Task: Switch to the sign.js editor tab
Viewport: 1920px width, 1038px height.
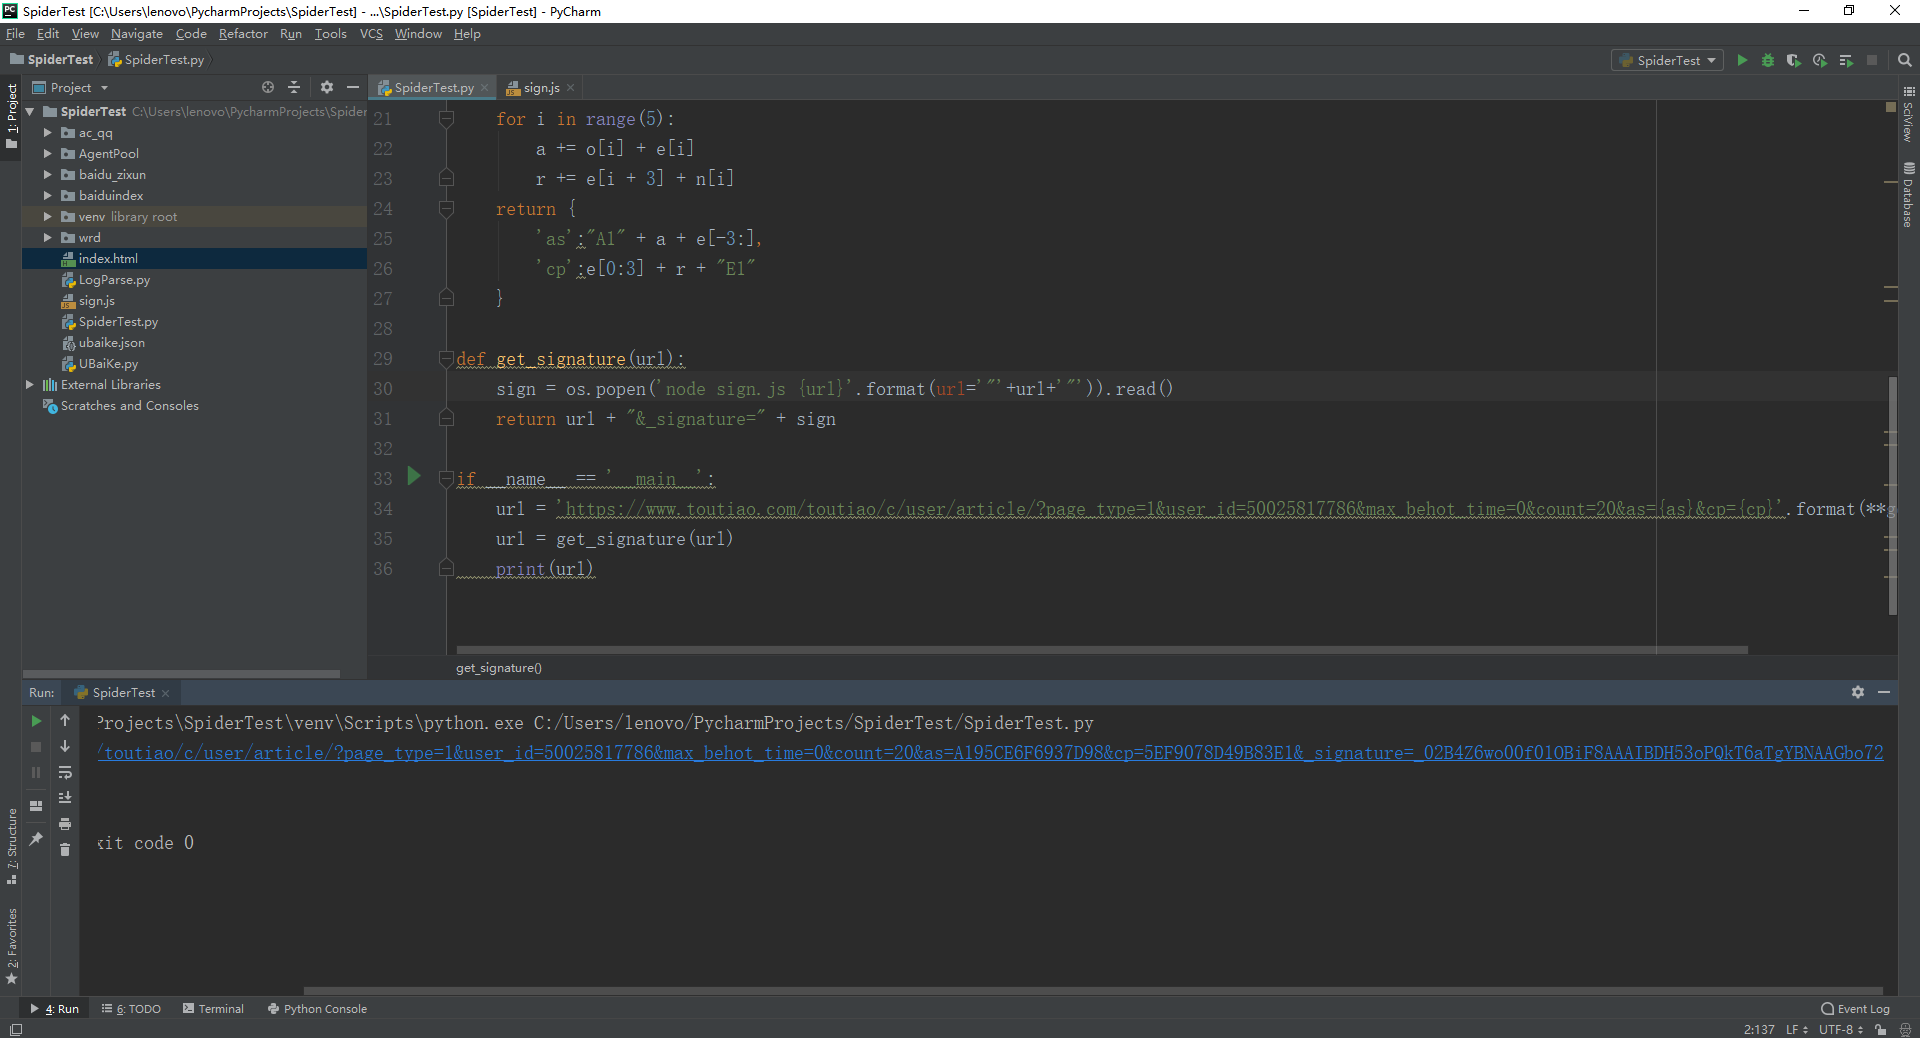Action: pyautogui.click(x=541, y=88)
